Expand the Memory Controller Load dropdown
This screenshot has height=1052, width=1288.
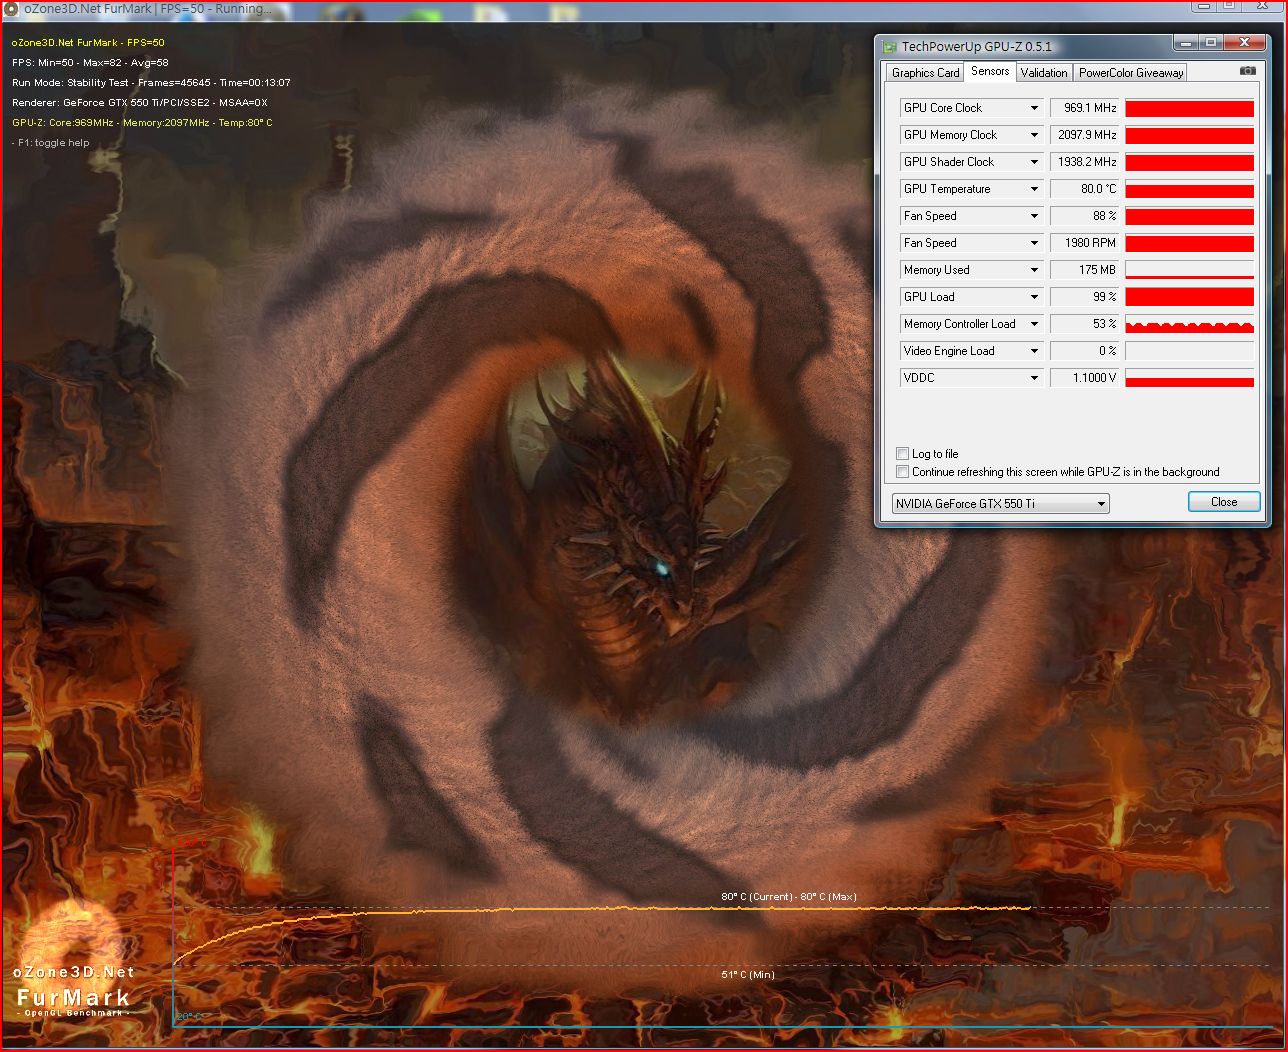[x=1034, y=324]
